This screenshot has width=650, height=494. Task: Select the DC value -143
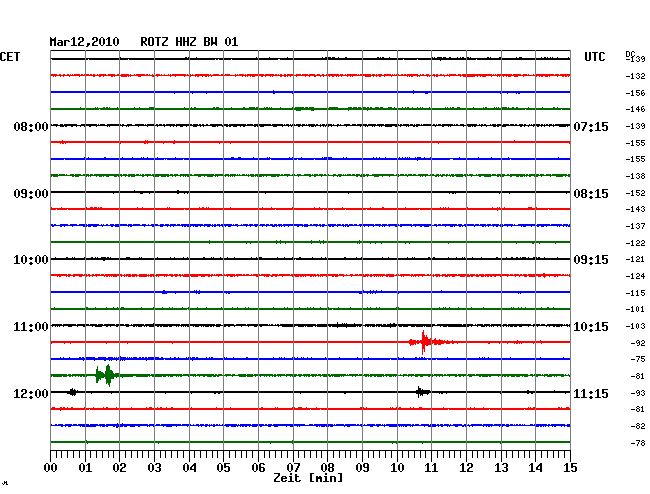click(635, 209)
